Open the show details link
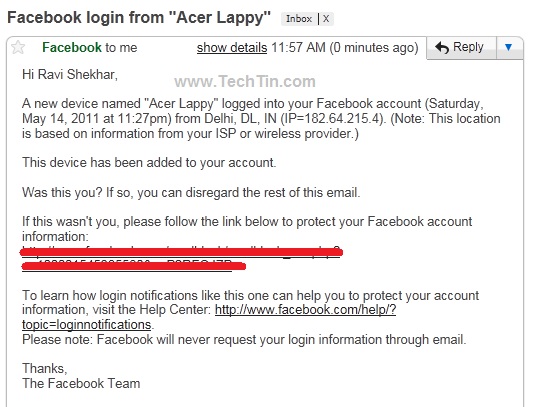 (x=232, y=48)
